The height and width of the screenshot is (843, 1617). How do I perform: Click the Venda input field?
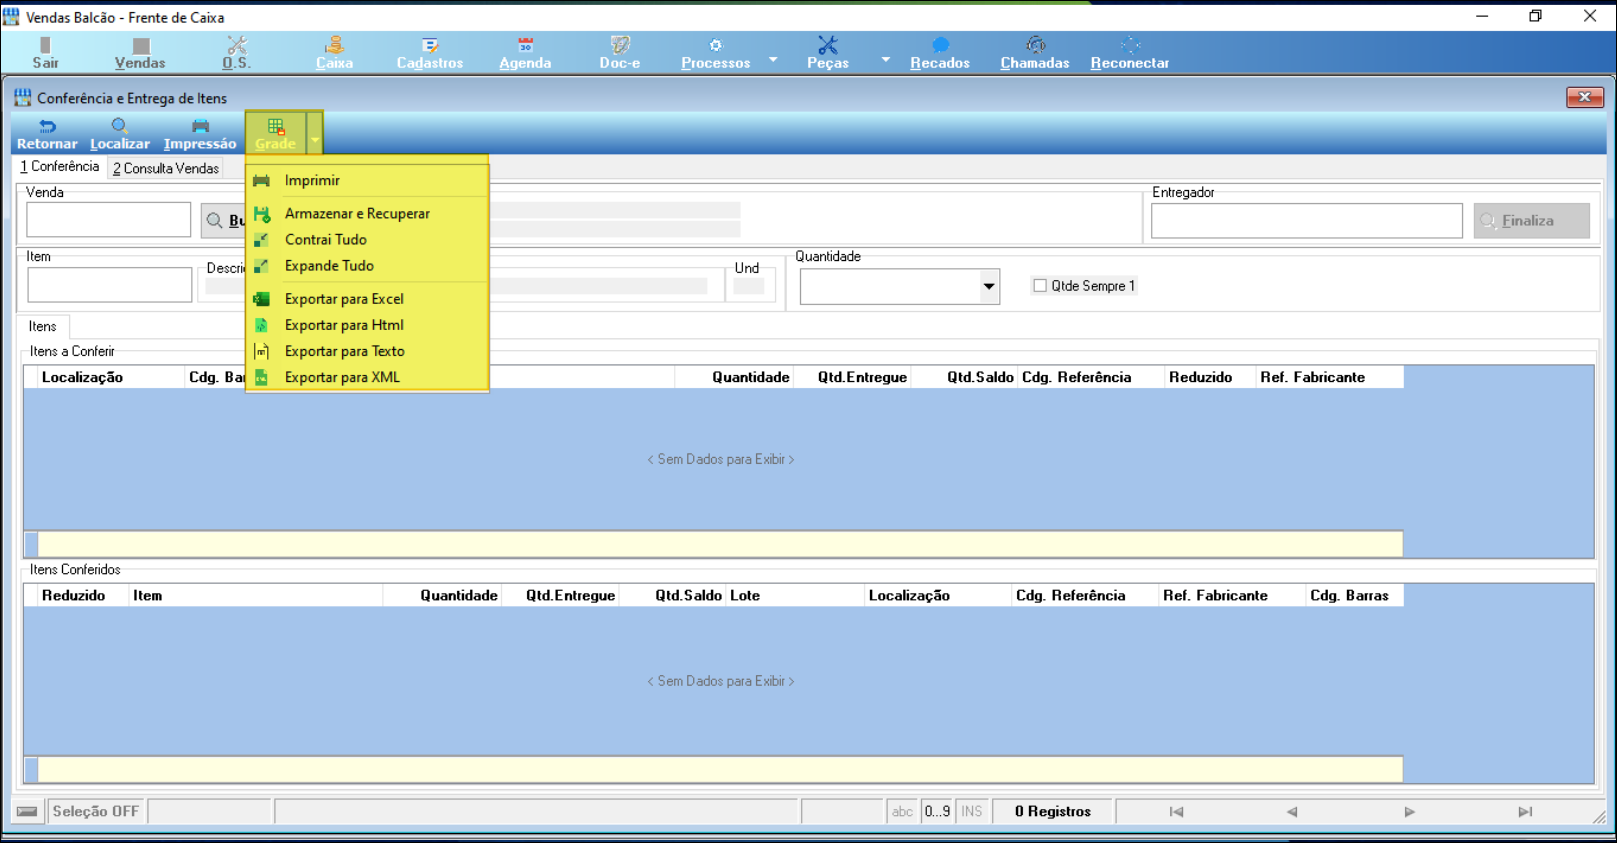click(108, 220)
